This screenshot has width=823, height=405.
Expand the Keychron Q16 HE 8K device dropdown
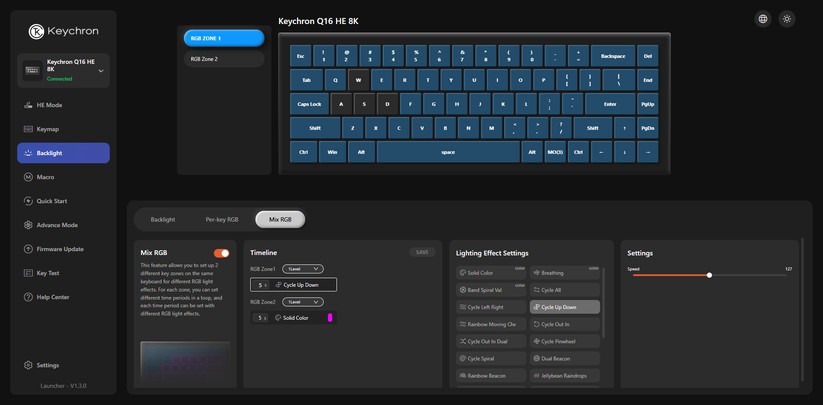point(101,71)
